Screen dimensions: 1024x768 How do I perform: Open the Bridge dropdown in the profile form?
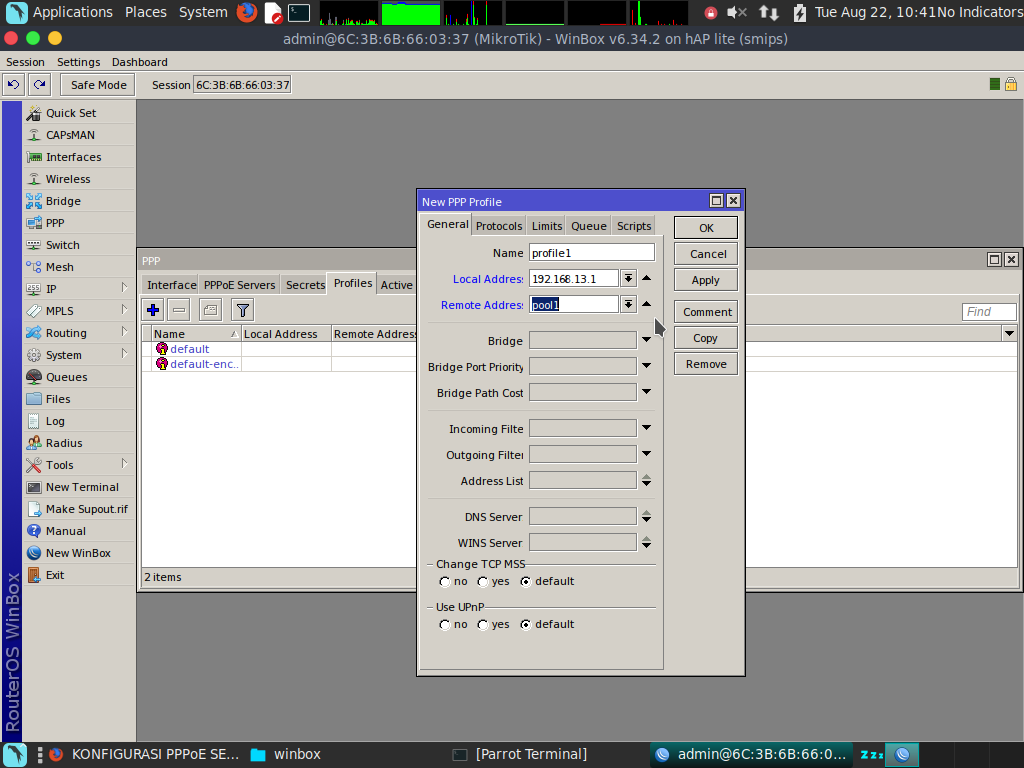click(x=646, y=341)
